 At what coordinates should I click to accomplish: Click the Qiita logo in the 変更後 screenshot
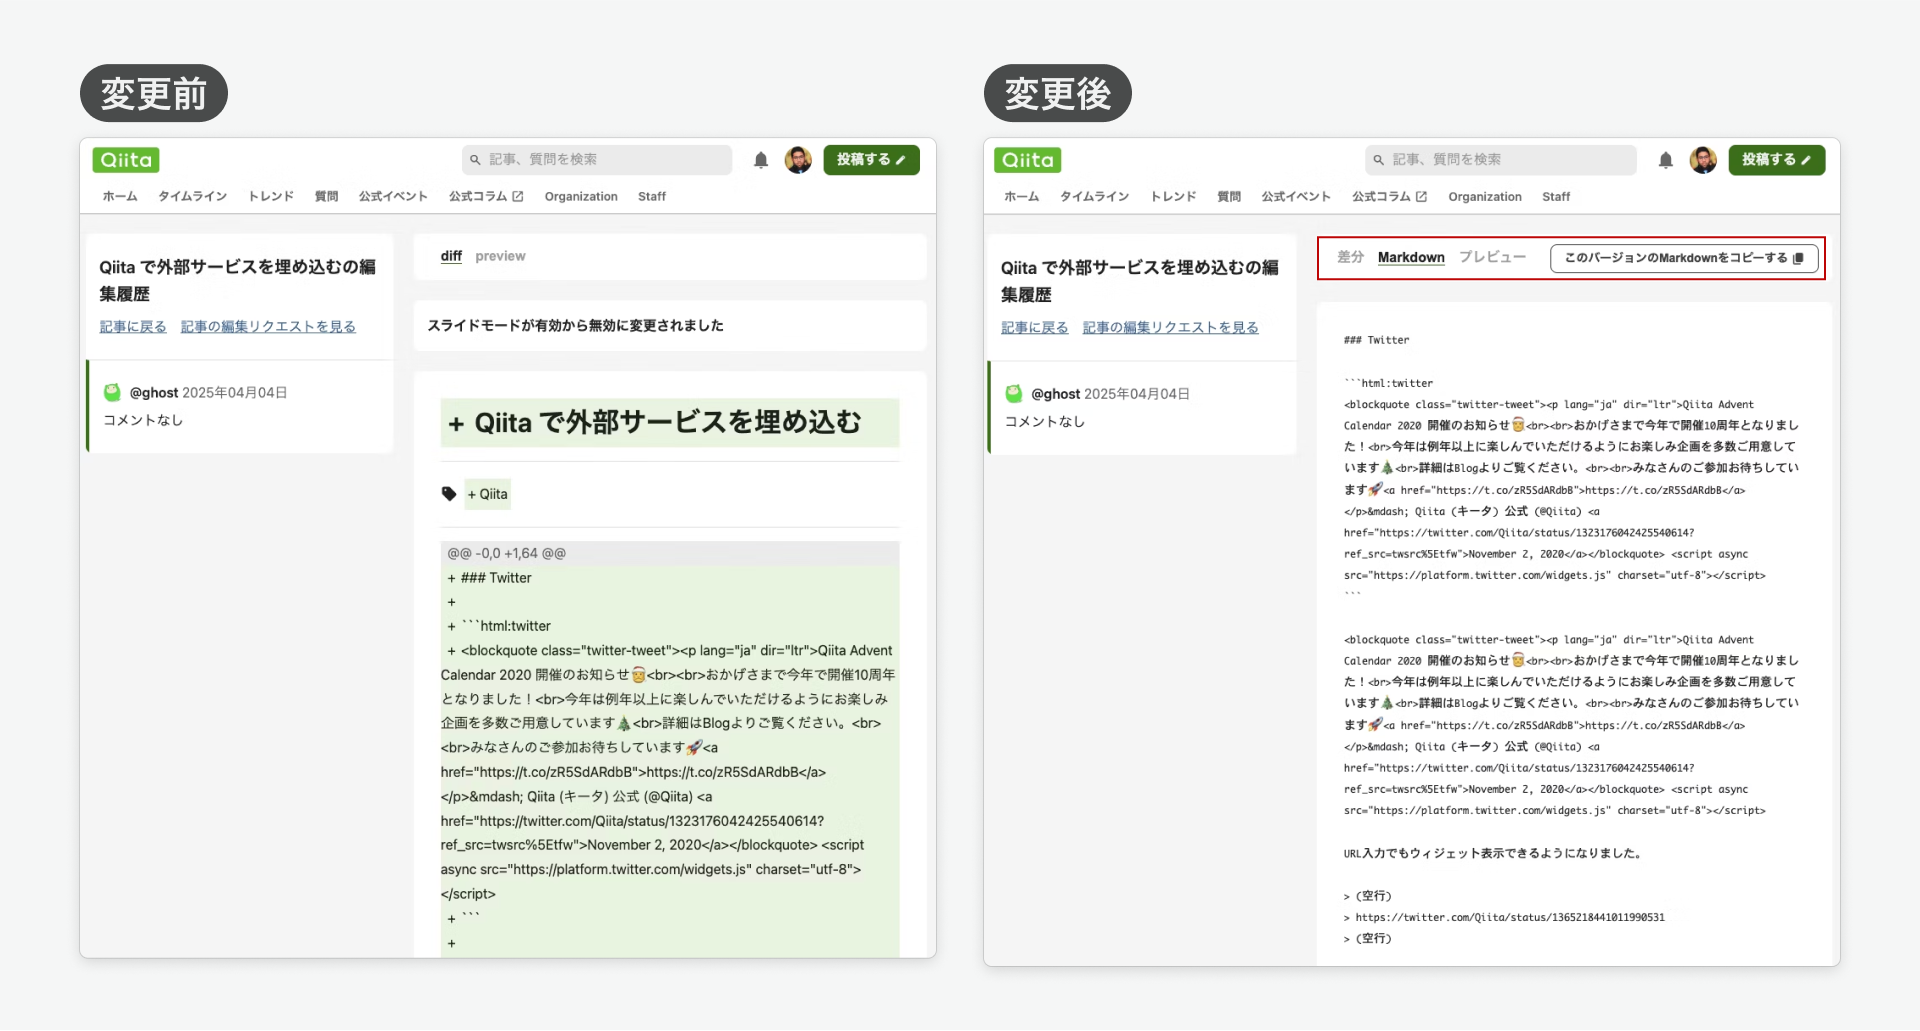1028,160
